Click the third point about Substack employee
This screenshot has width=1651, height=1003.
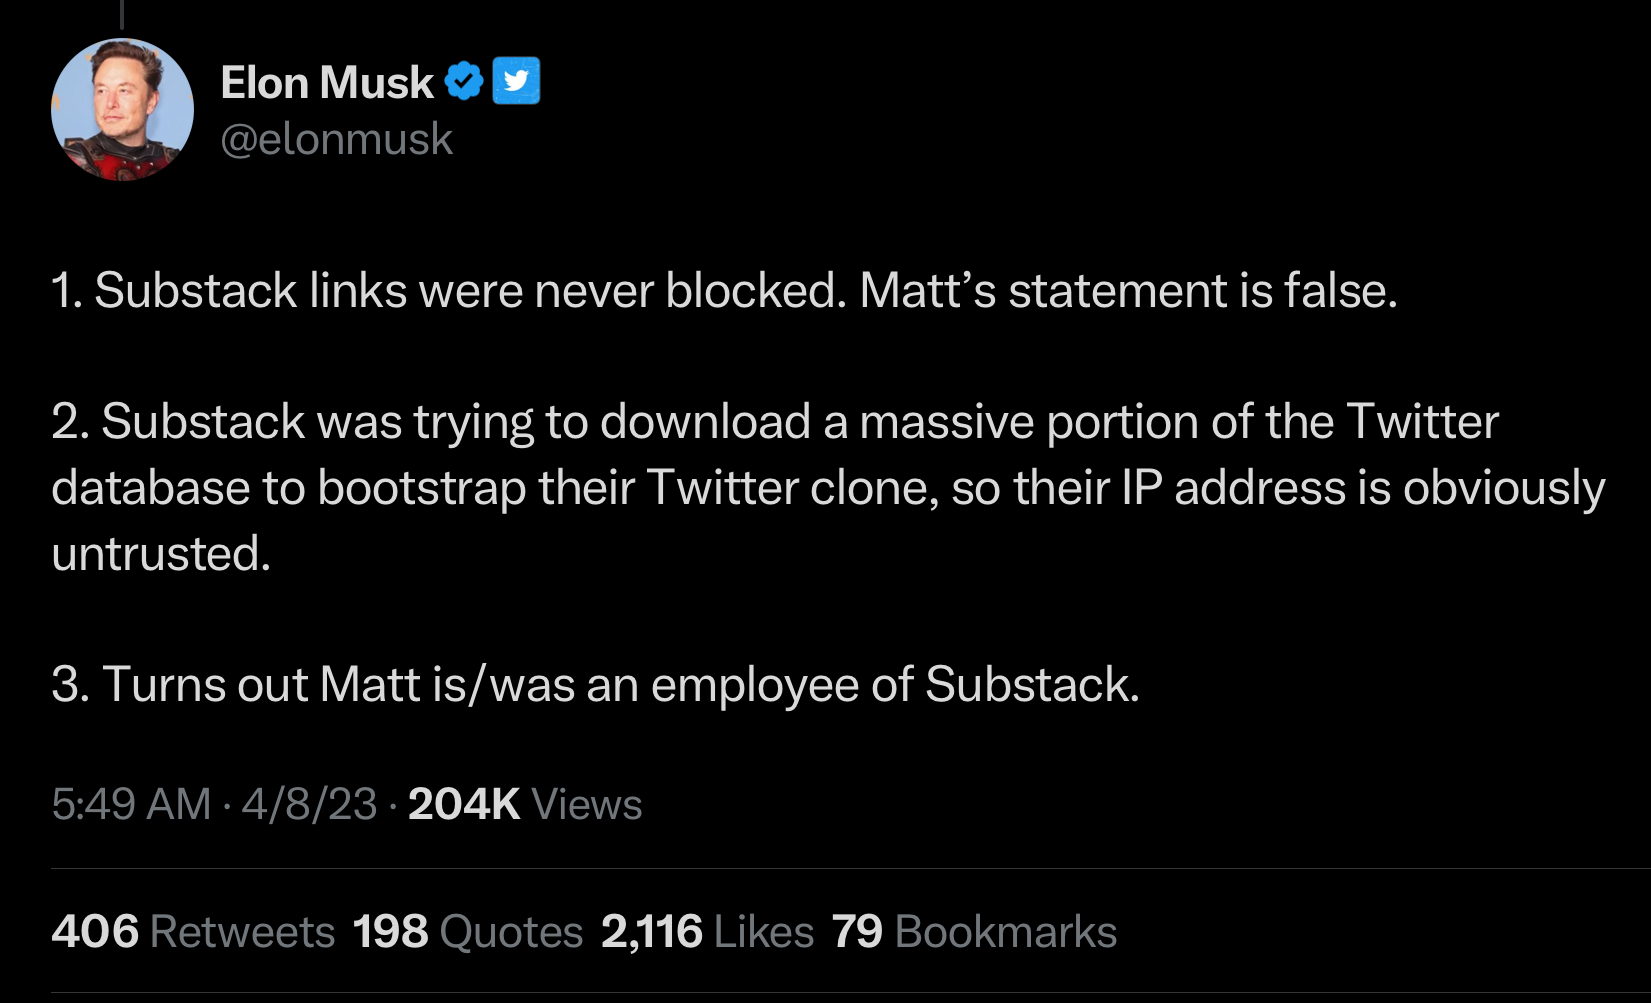click(x=596, y=685)
